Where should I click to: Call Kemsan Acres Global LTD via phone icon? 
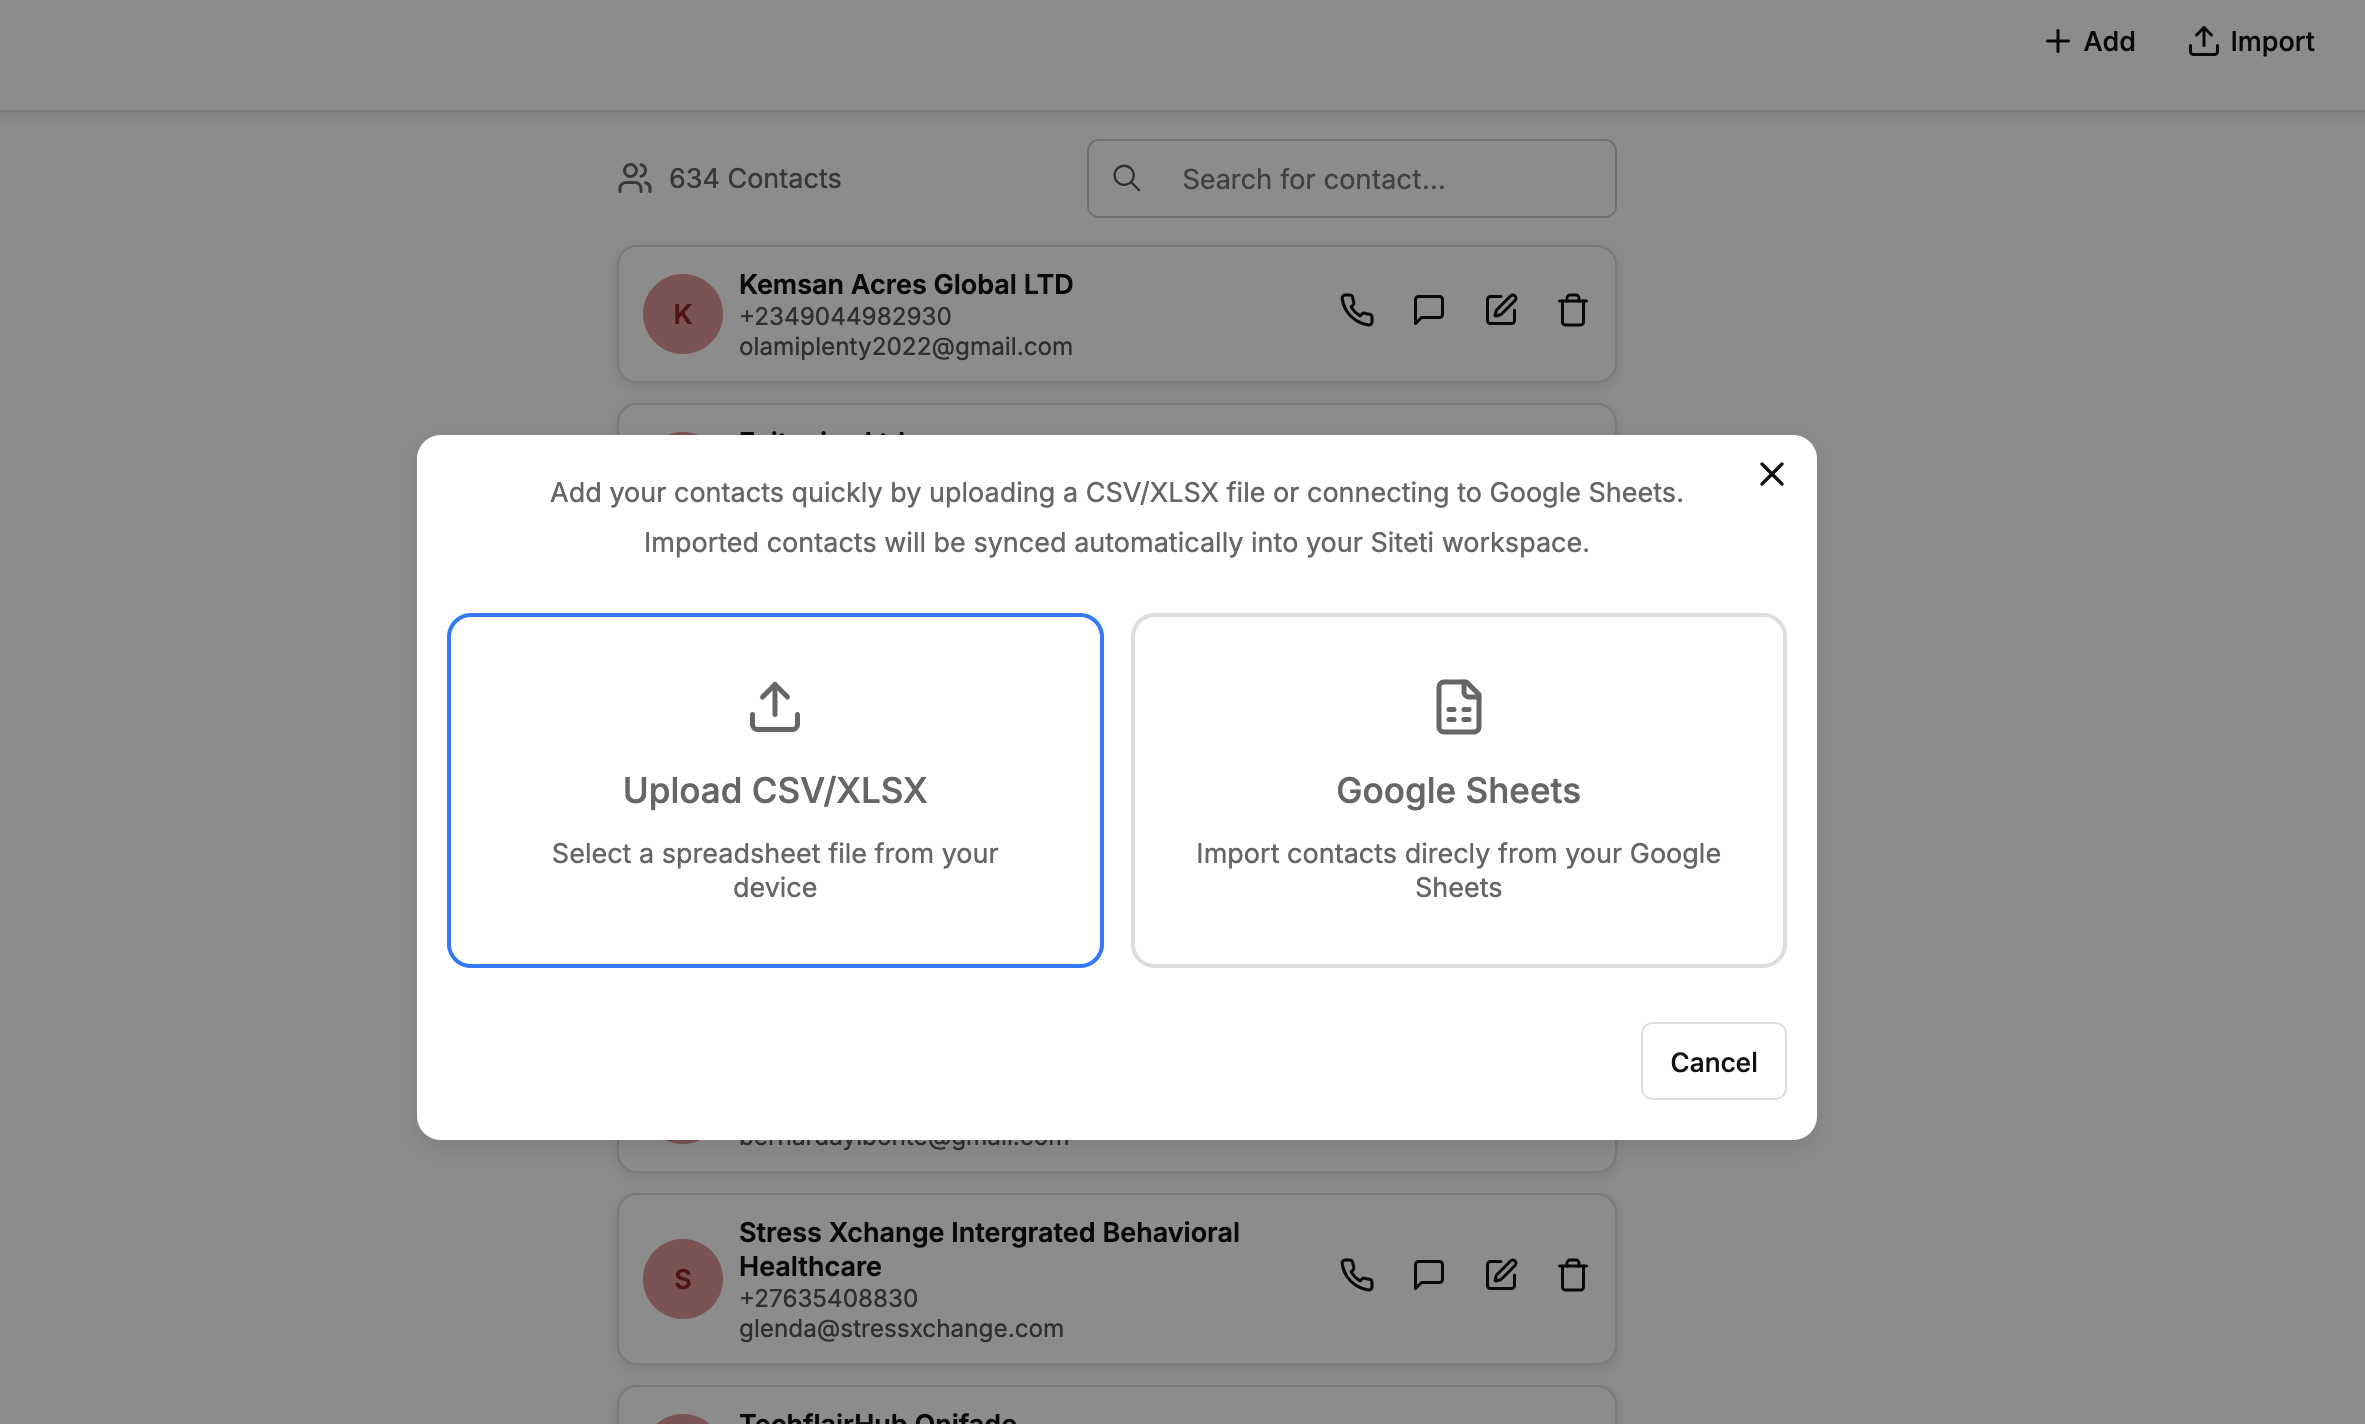coord(1357,310)
